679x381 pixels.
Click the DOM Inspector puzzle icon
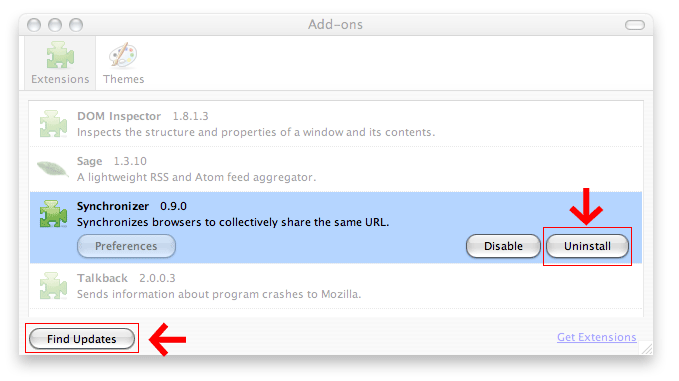pyautogui.click(x=53, y=124)
